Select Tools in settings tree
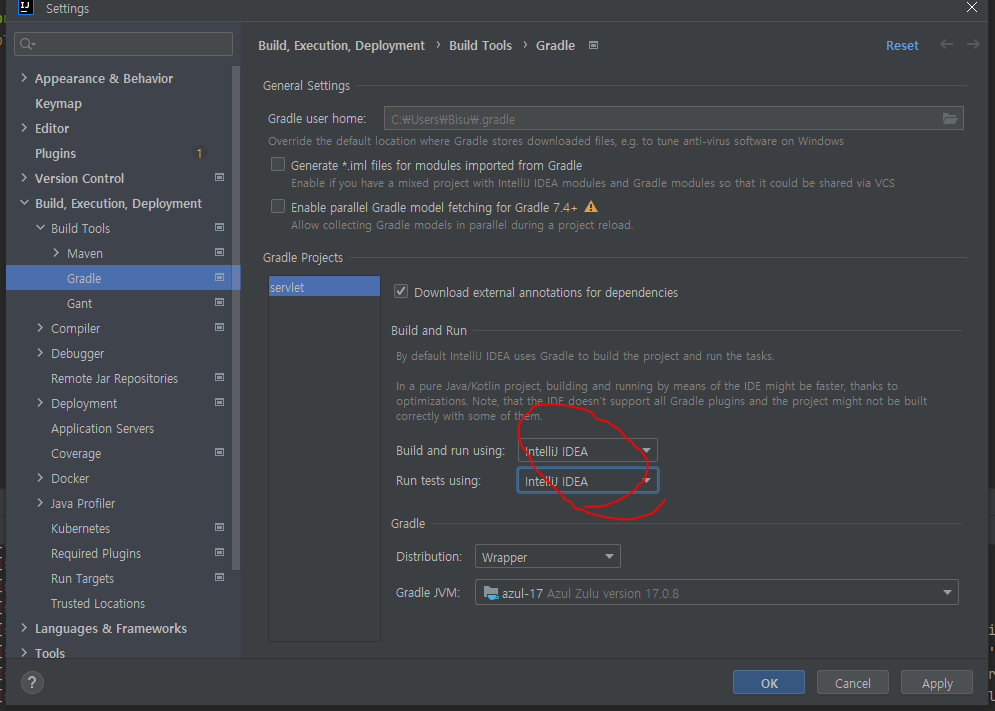995x711 pixels. click(x=50, y=653)
